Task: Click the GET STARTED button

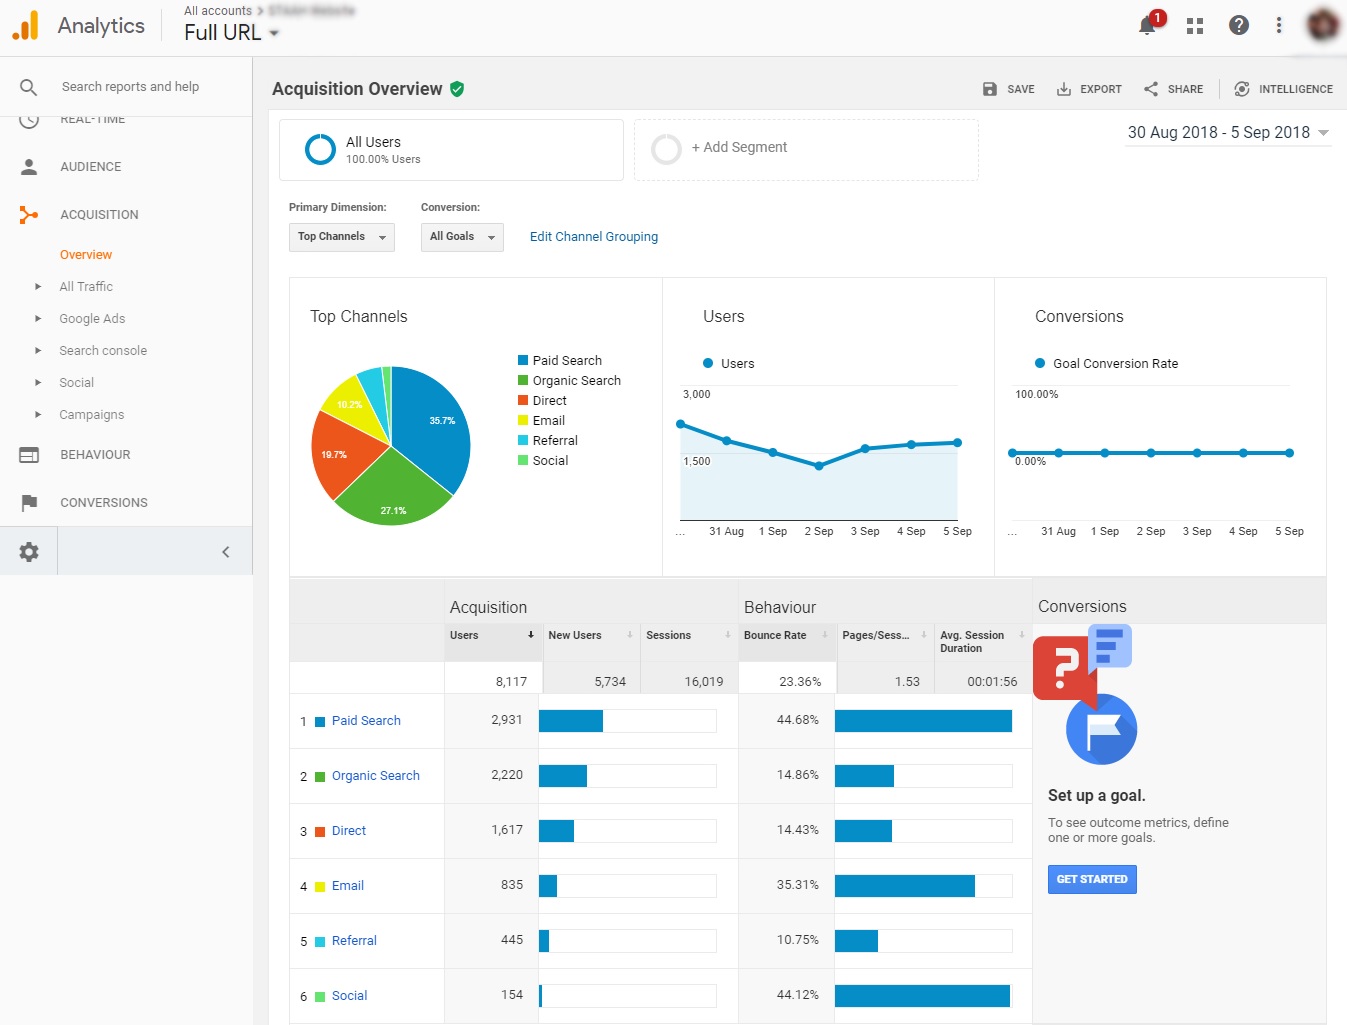Action: pos(1092,879)
